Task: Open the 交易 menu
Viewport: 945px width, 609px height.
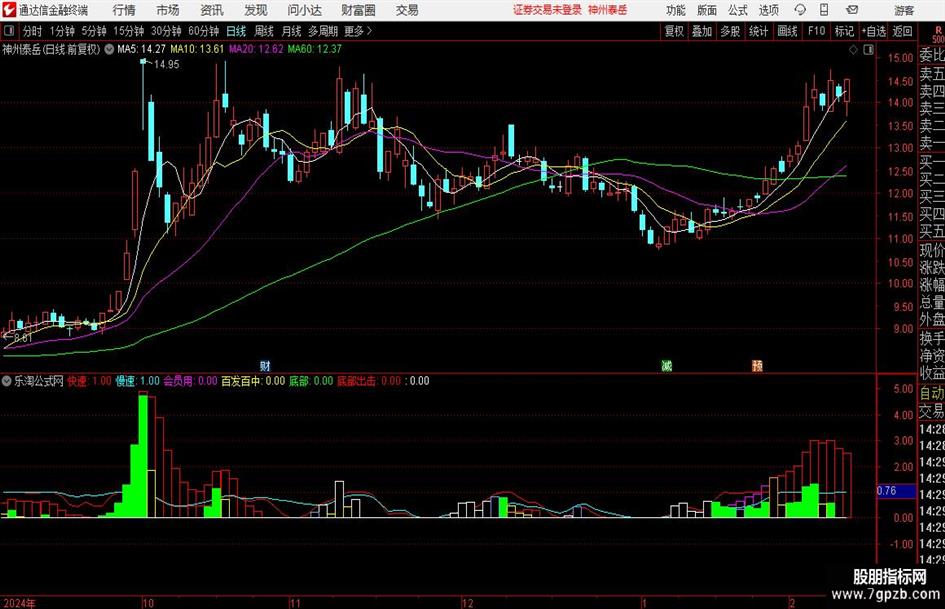Action: pos(407,10)
